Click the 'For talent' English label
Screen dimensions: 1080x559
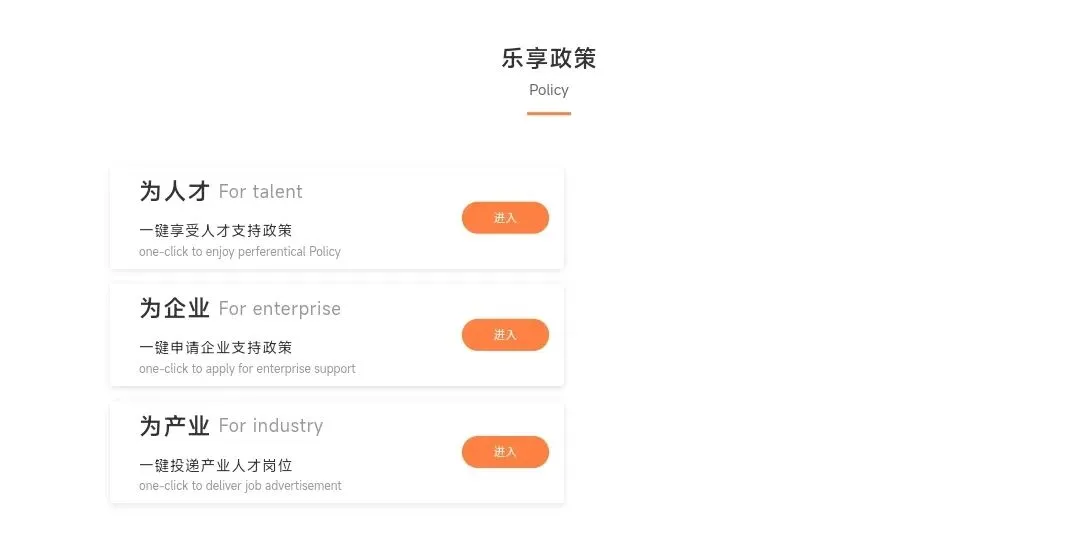tap(260, 192)
